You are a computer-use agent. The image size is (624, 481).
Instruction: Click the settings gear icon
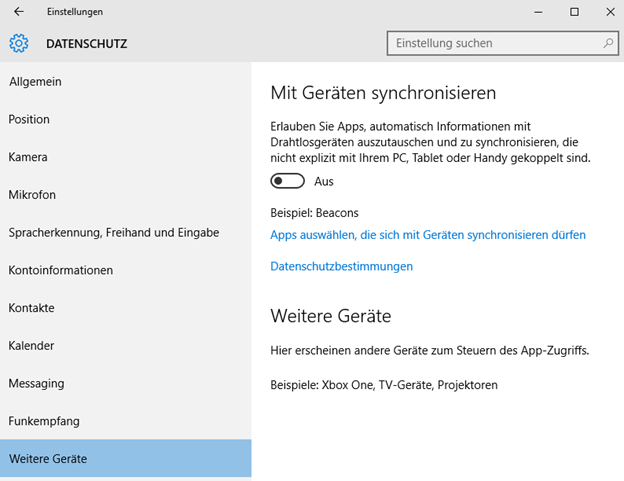coord(19,43)
